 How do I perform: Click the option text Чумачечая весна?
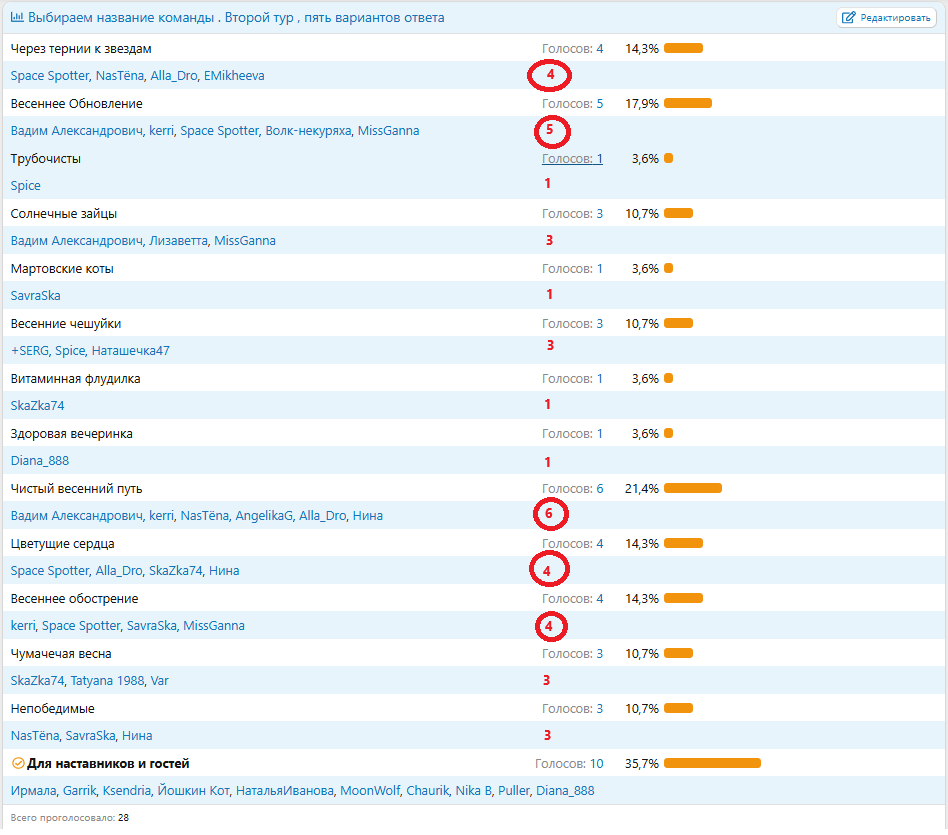[x=61, y=654]
